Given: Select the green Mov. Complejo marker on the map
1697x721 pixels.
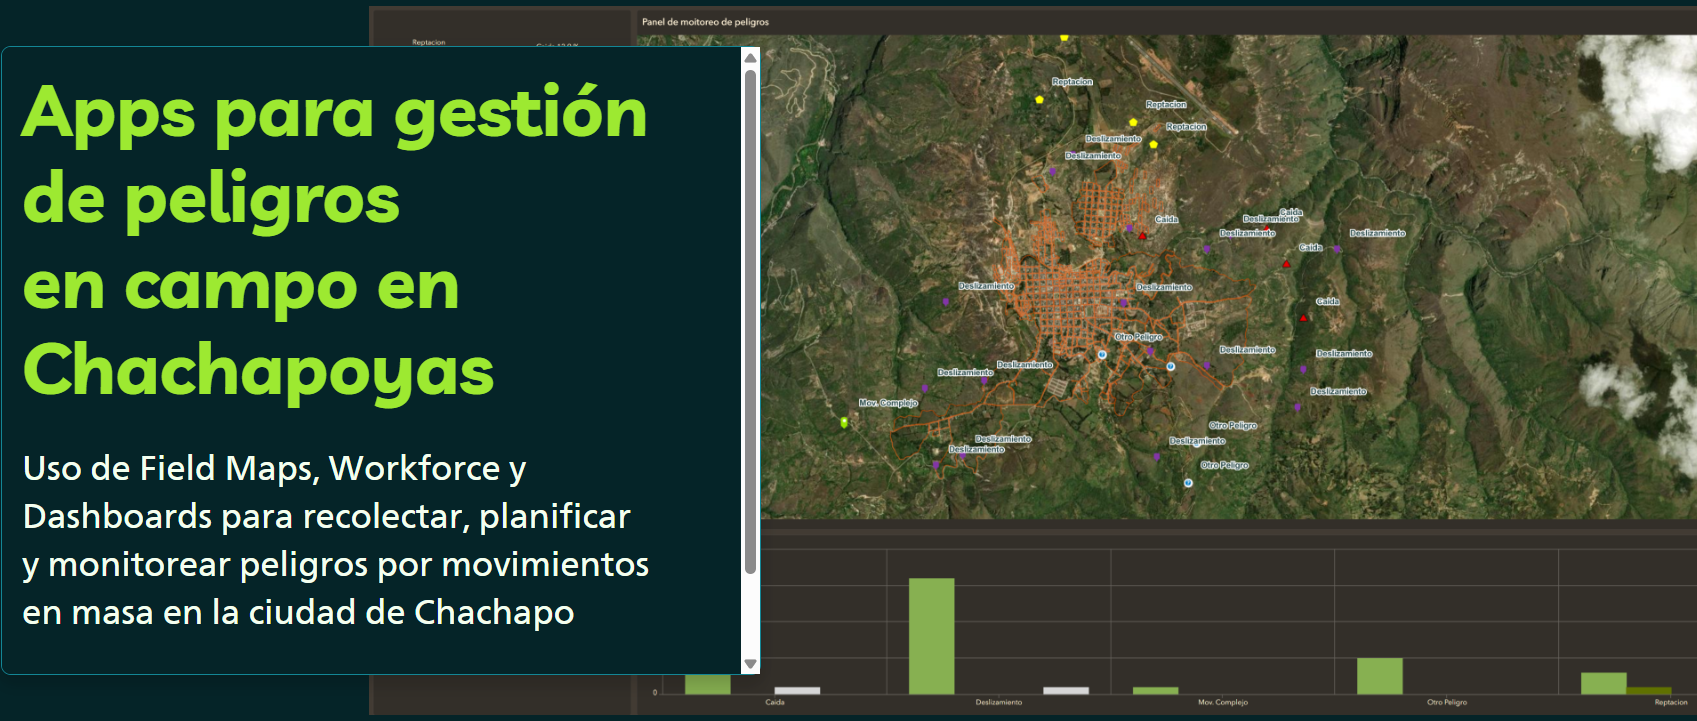Looking at the screenshot, I should coord(844,423).
